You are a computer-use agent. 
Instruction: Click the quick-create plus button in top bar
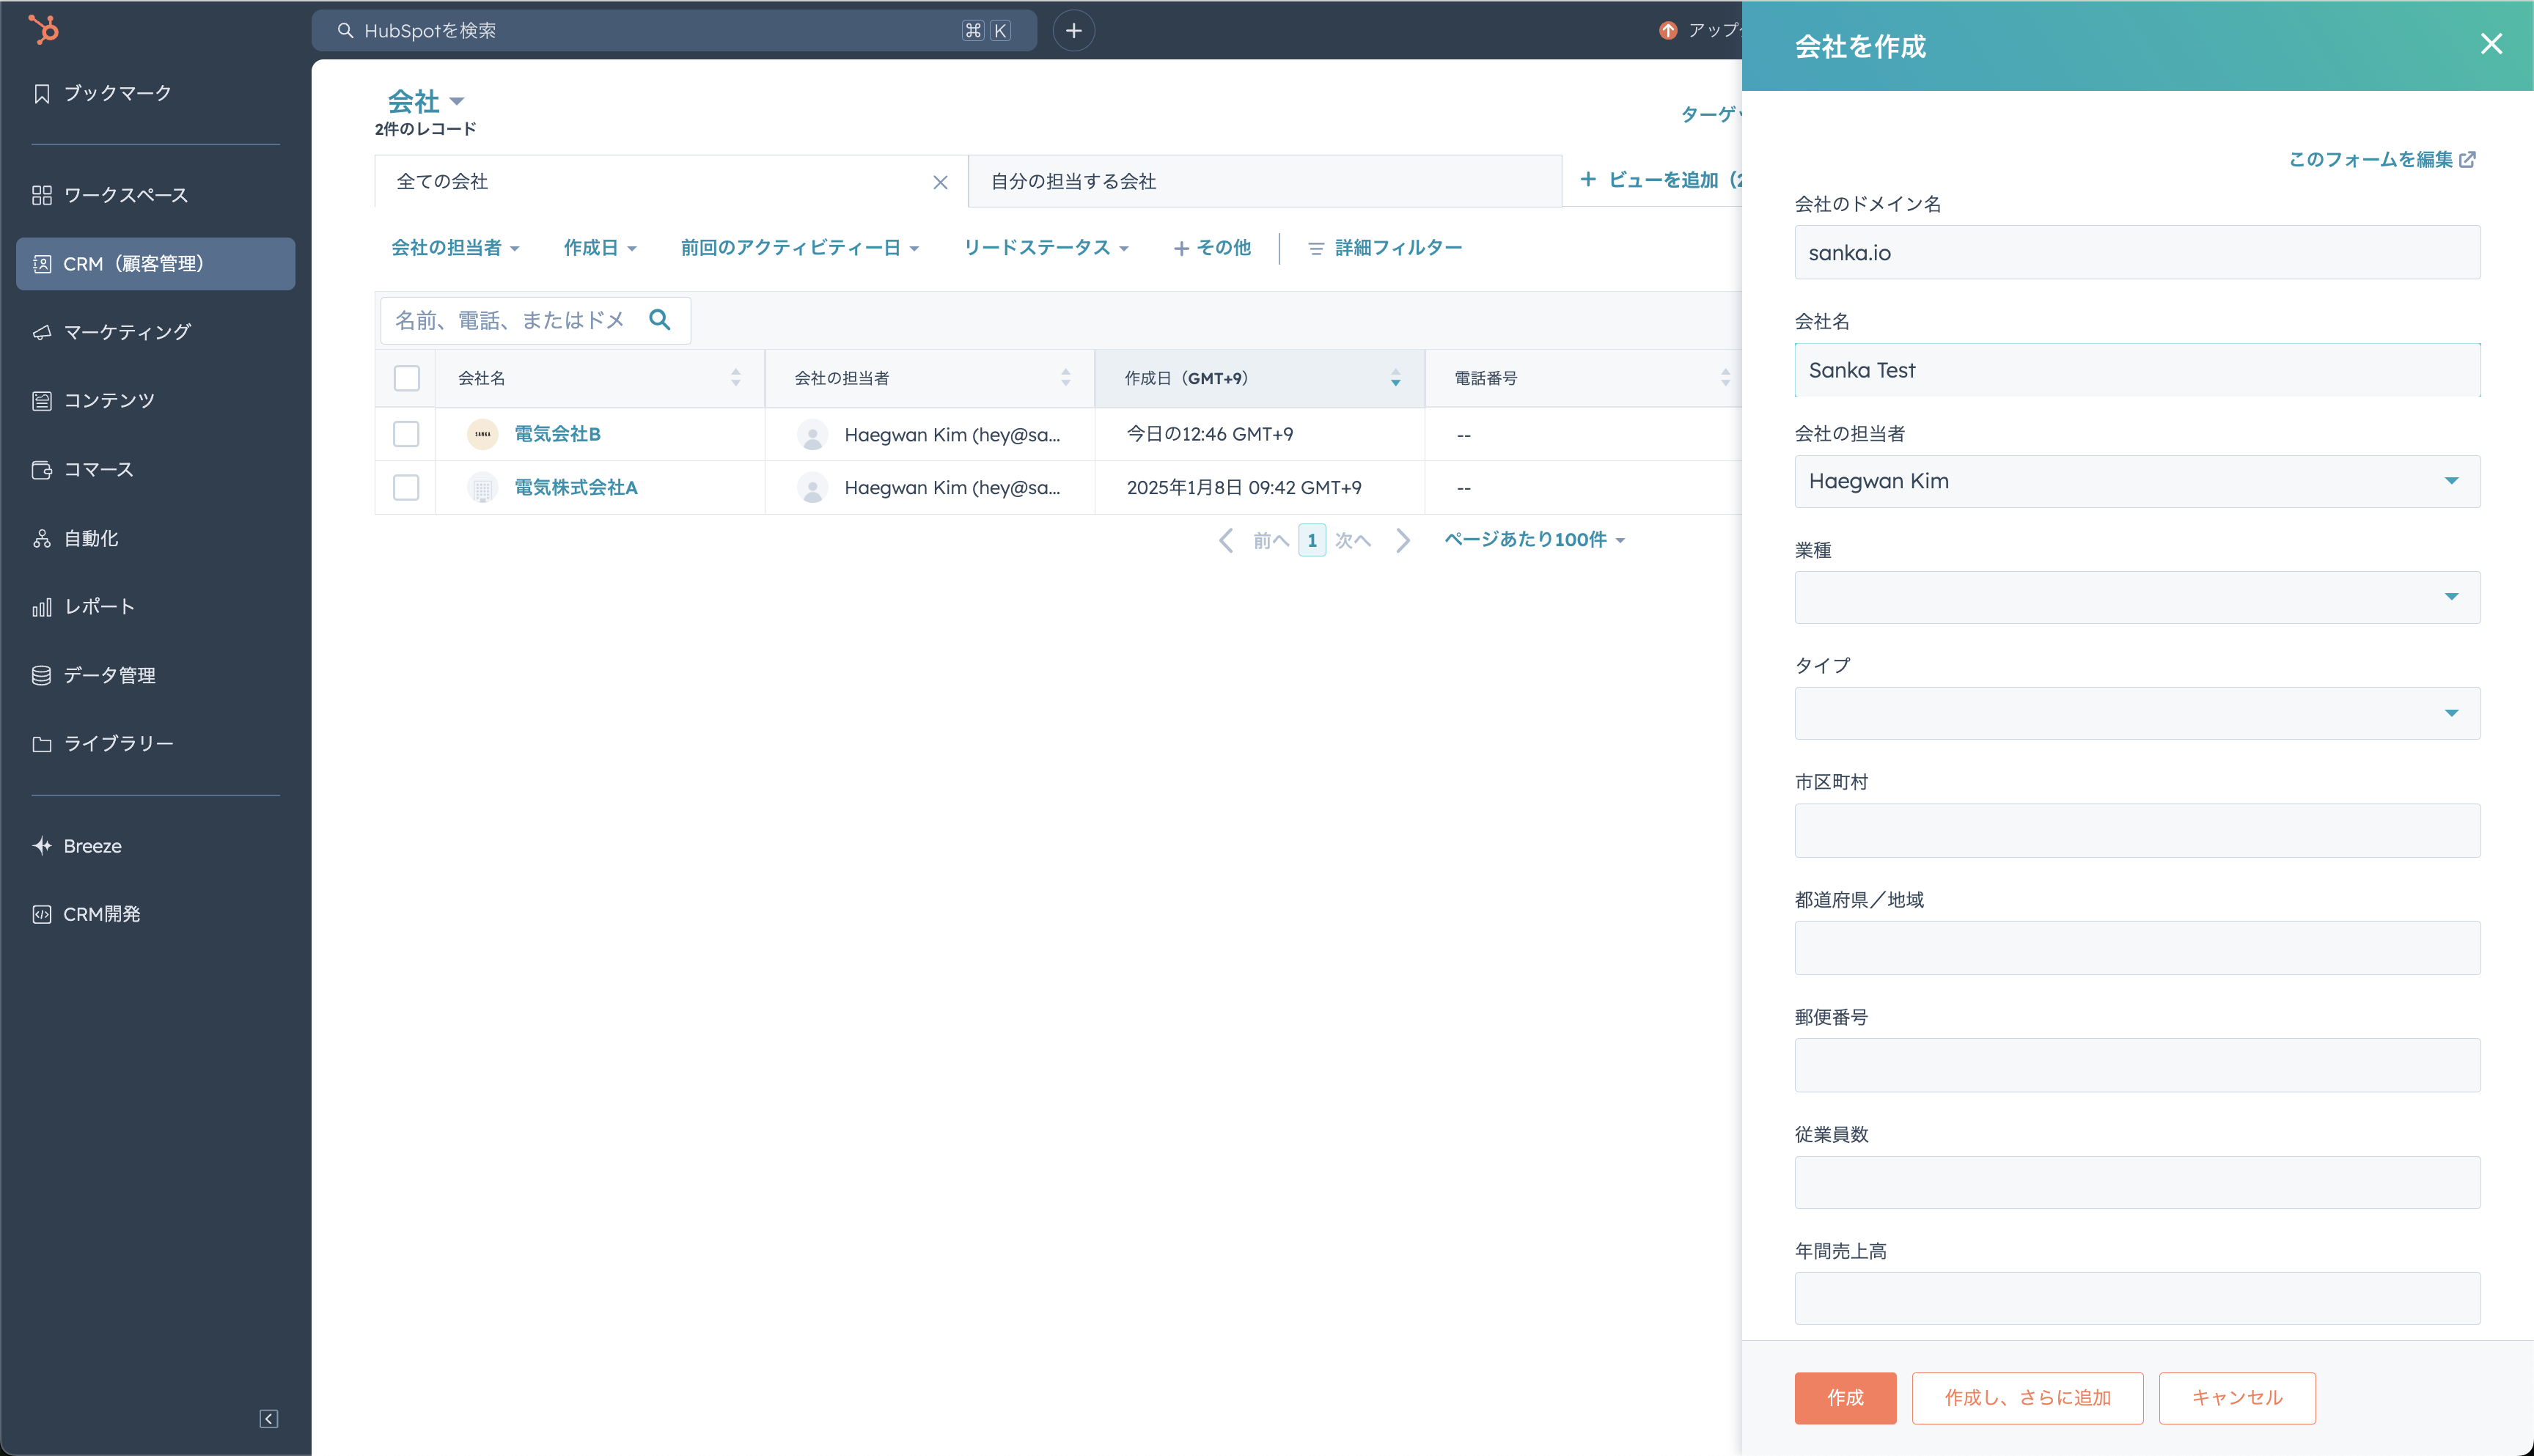1073,31
